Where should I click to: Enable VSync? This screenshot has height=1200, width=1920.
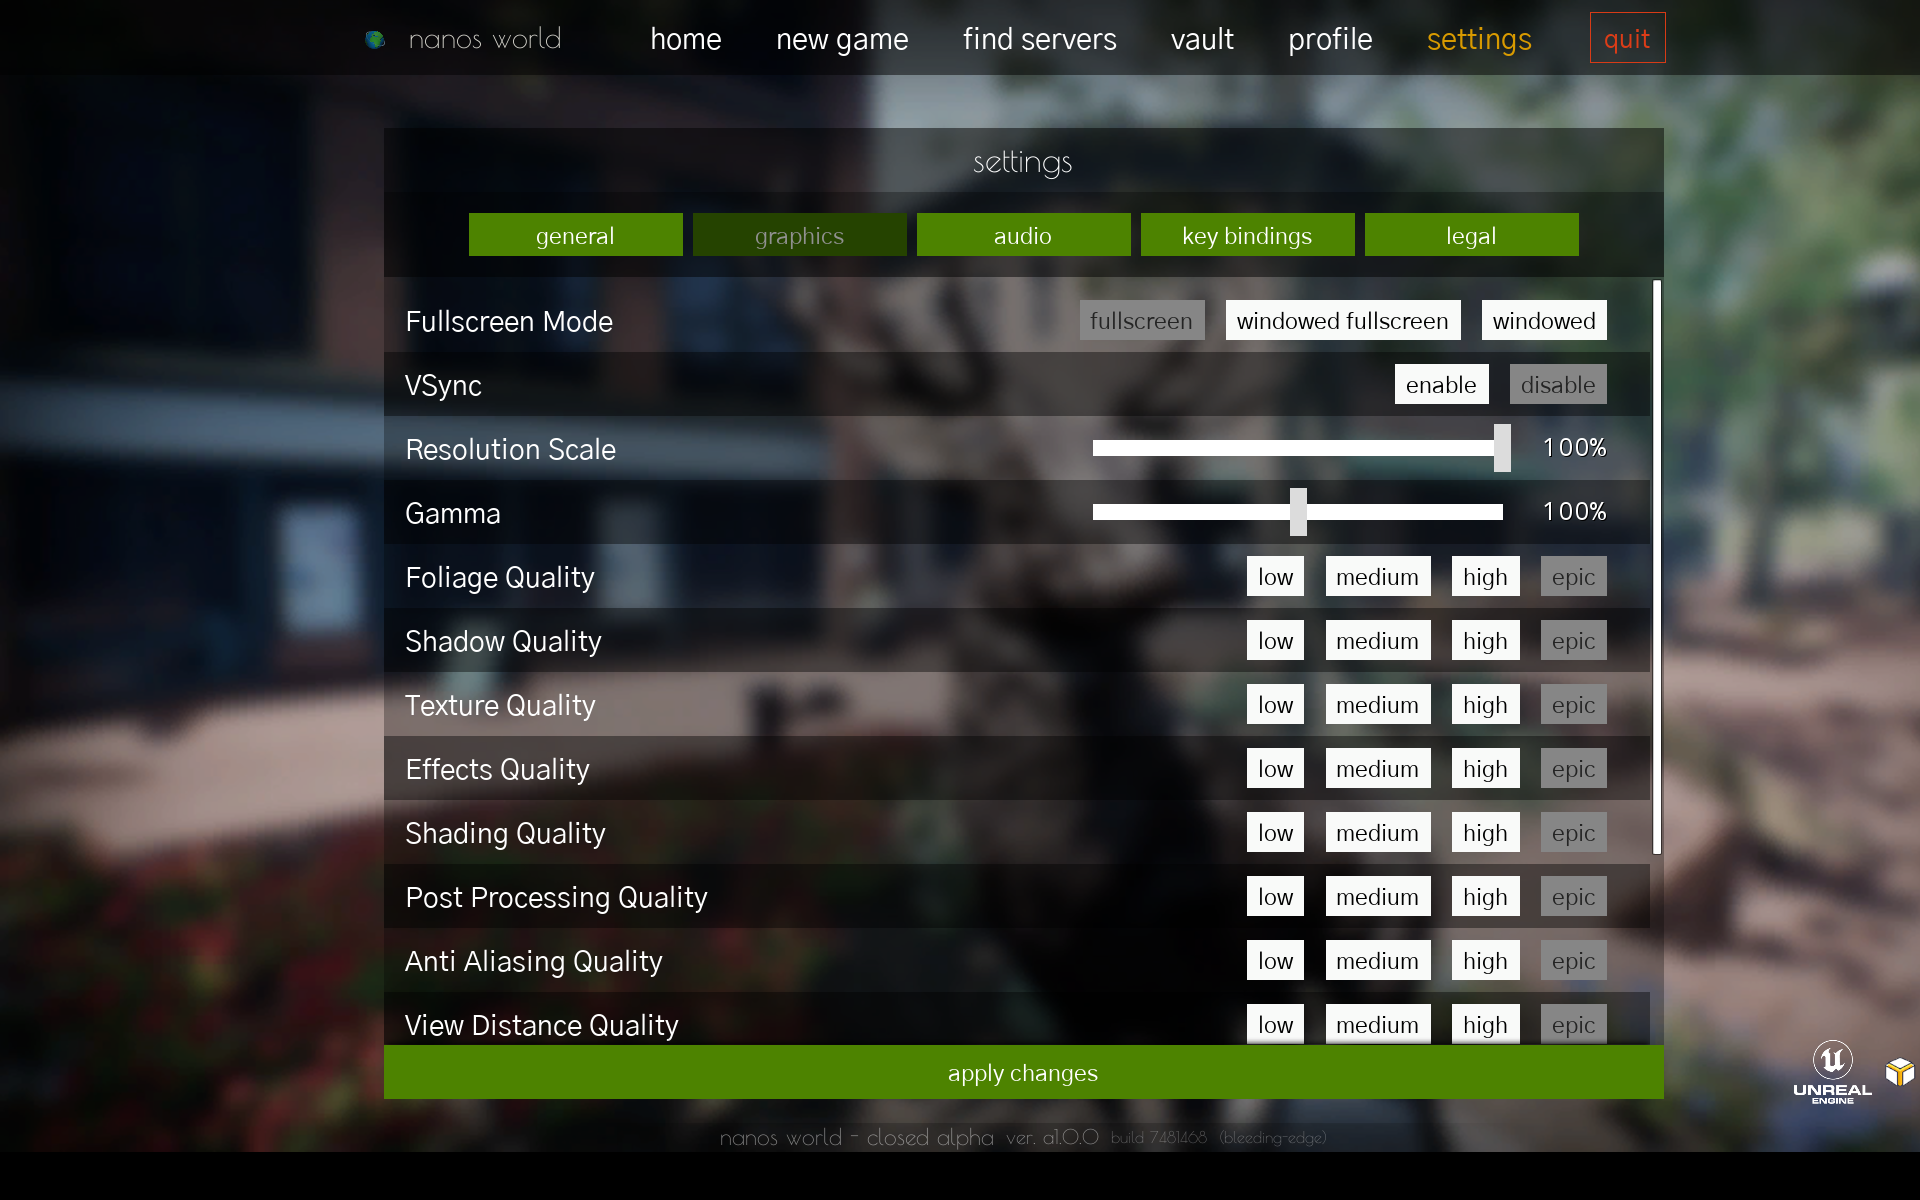(x=1441, y=384)
